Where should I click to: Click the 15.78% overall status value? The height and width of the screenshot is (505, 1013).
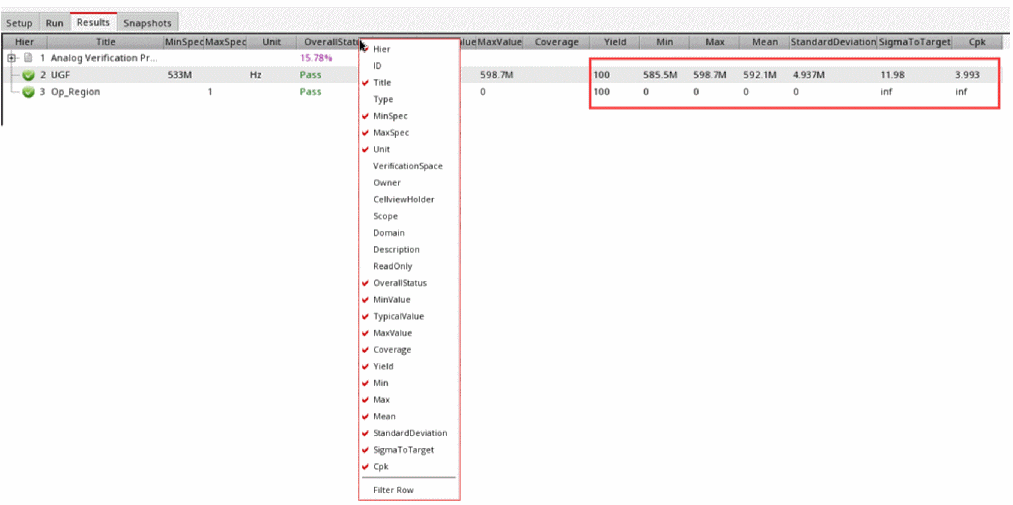click(316, 58)
